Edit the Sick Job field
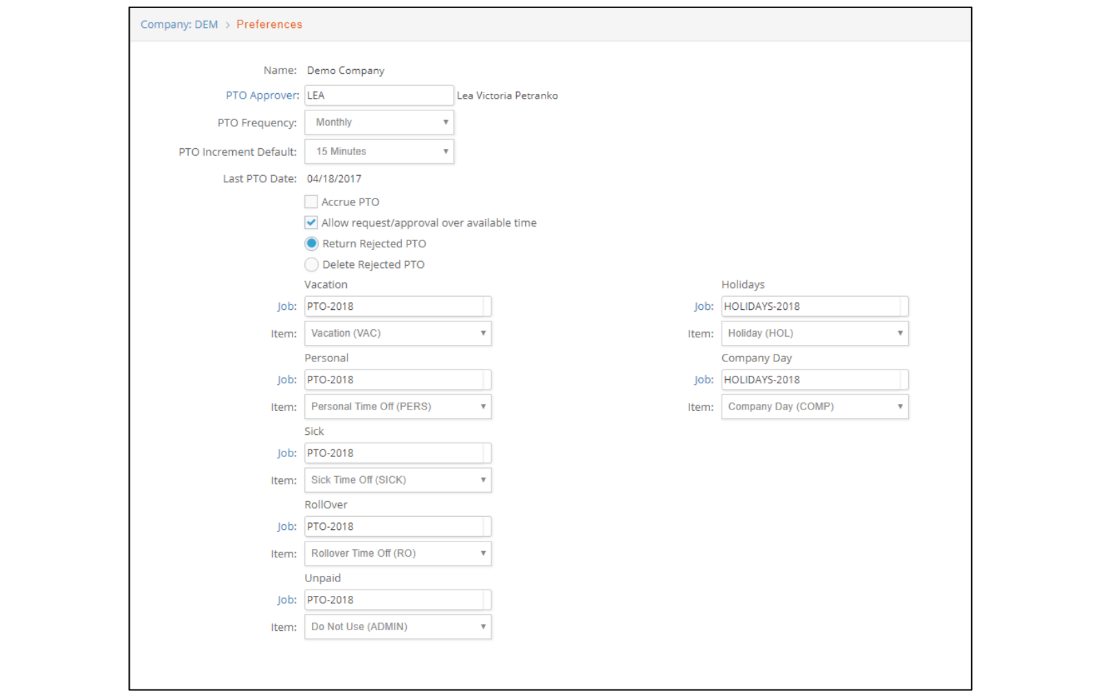 pos(397,453)
